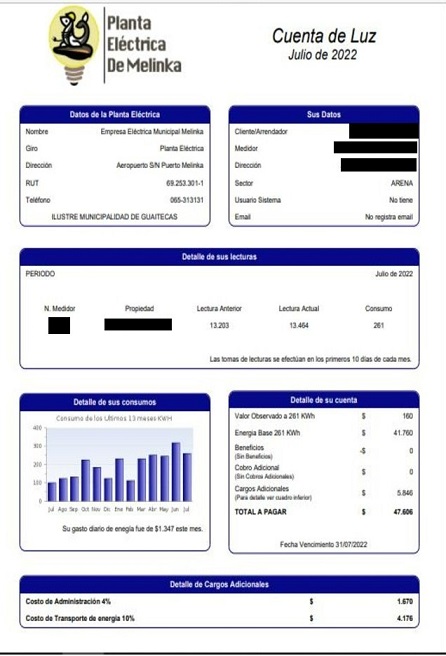This screenshot has height=656, width=446.
Task: Click the RUT value 69.253.301-1
Action: click(185, 183)
